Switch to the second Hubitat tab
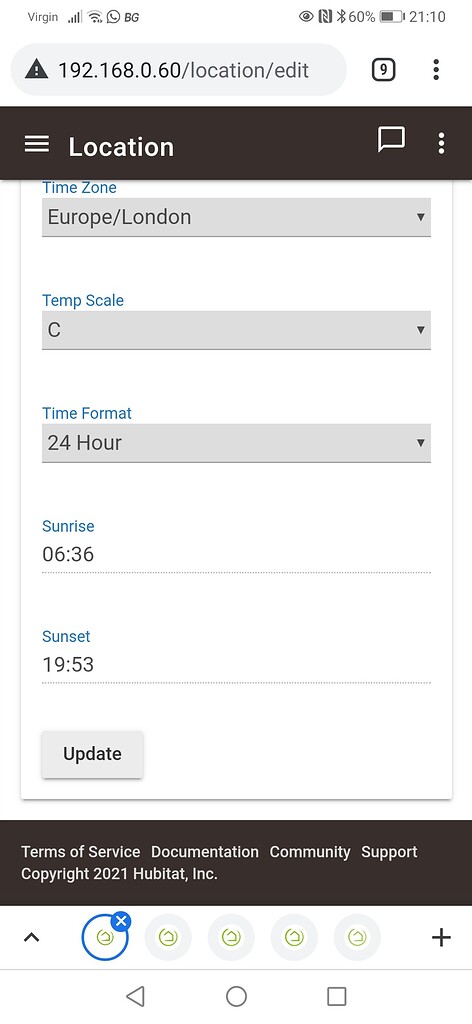The width and height of the screenshot is (472, 1024). tap(168, 938)
